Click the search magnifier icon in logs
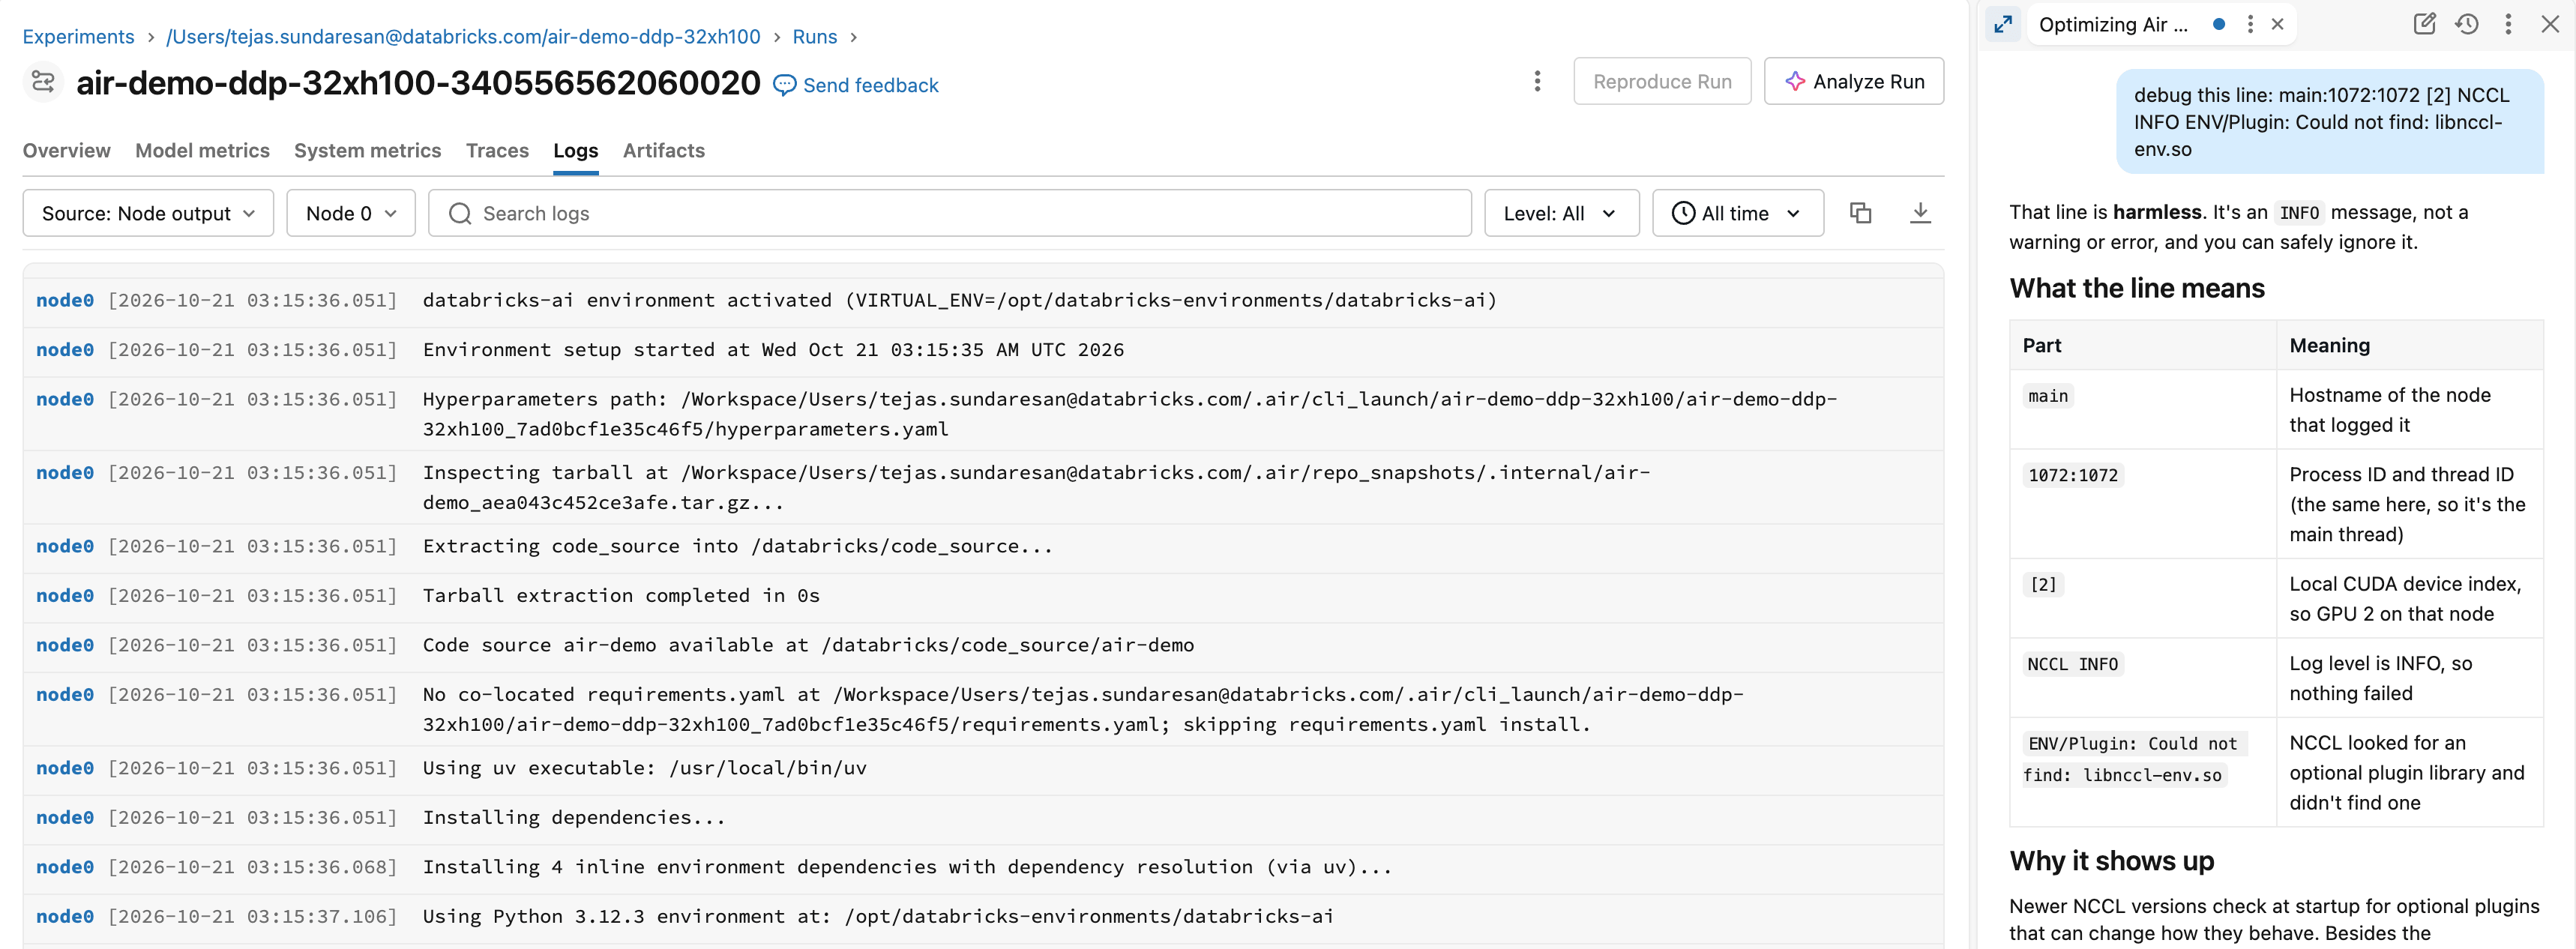The width and height of the screenshot is (2576, 949). [460, 213]
